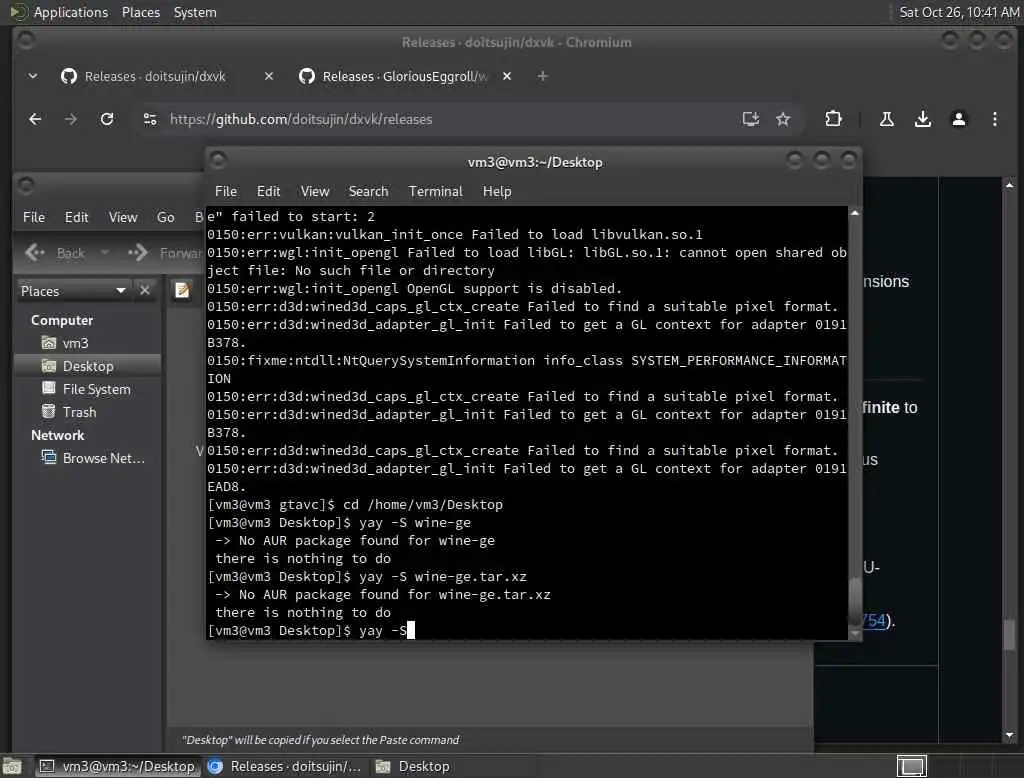
Task: Open Chromium downloads
Action: [923, 119]
